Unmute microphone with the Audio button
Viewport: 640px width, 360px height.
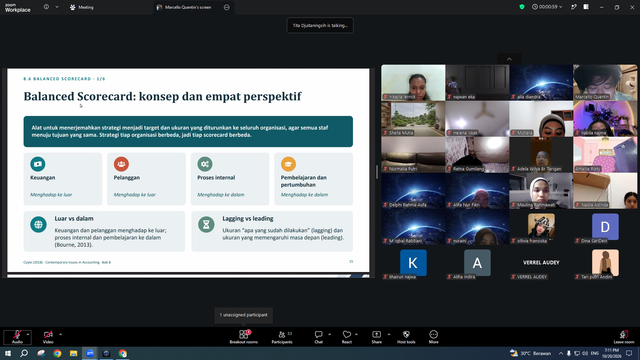pos(17,337)
